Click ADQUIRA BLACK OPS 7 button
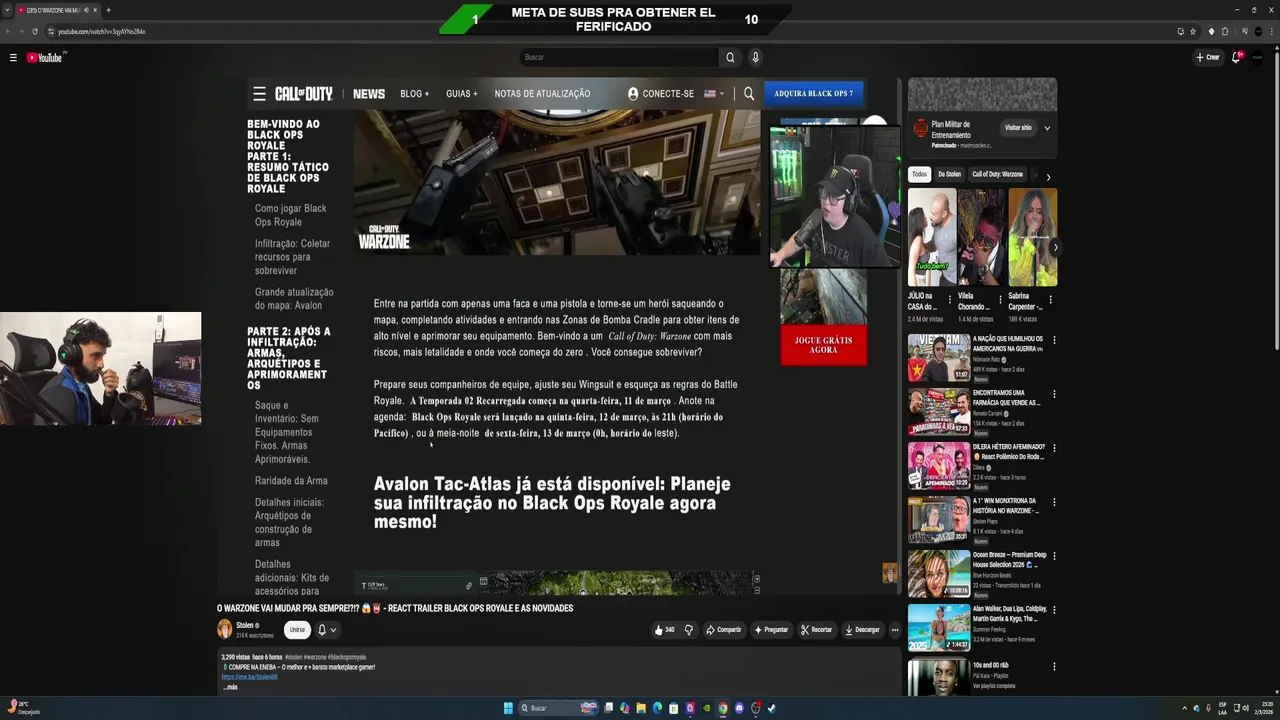This screenshot has width=1280, height=720. pyautogui.click(x=813, y=94)
